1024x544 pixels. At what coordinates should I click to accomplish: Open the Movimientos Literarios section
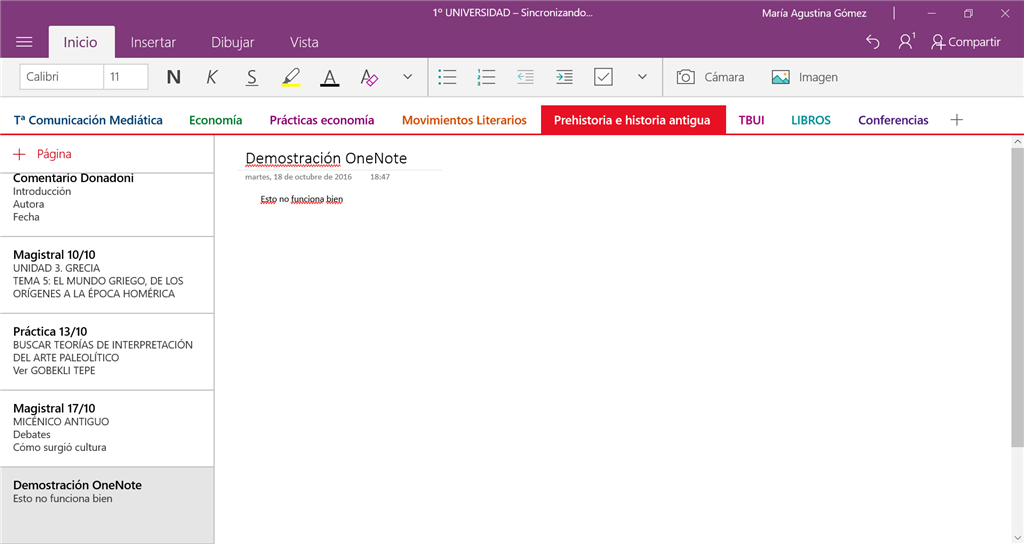click(x=464, y=120)
